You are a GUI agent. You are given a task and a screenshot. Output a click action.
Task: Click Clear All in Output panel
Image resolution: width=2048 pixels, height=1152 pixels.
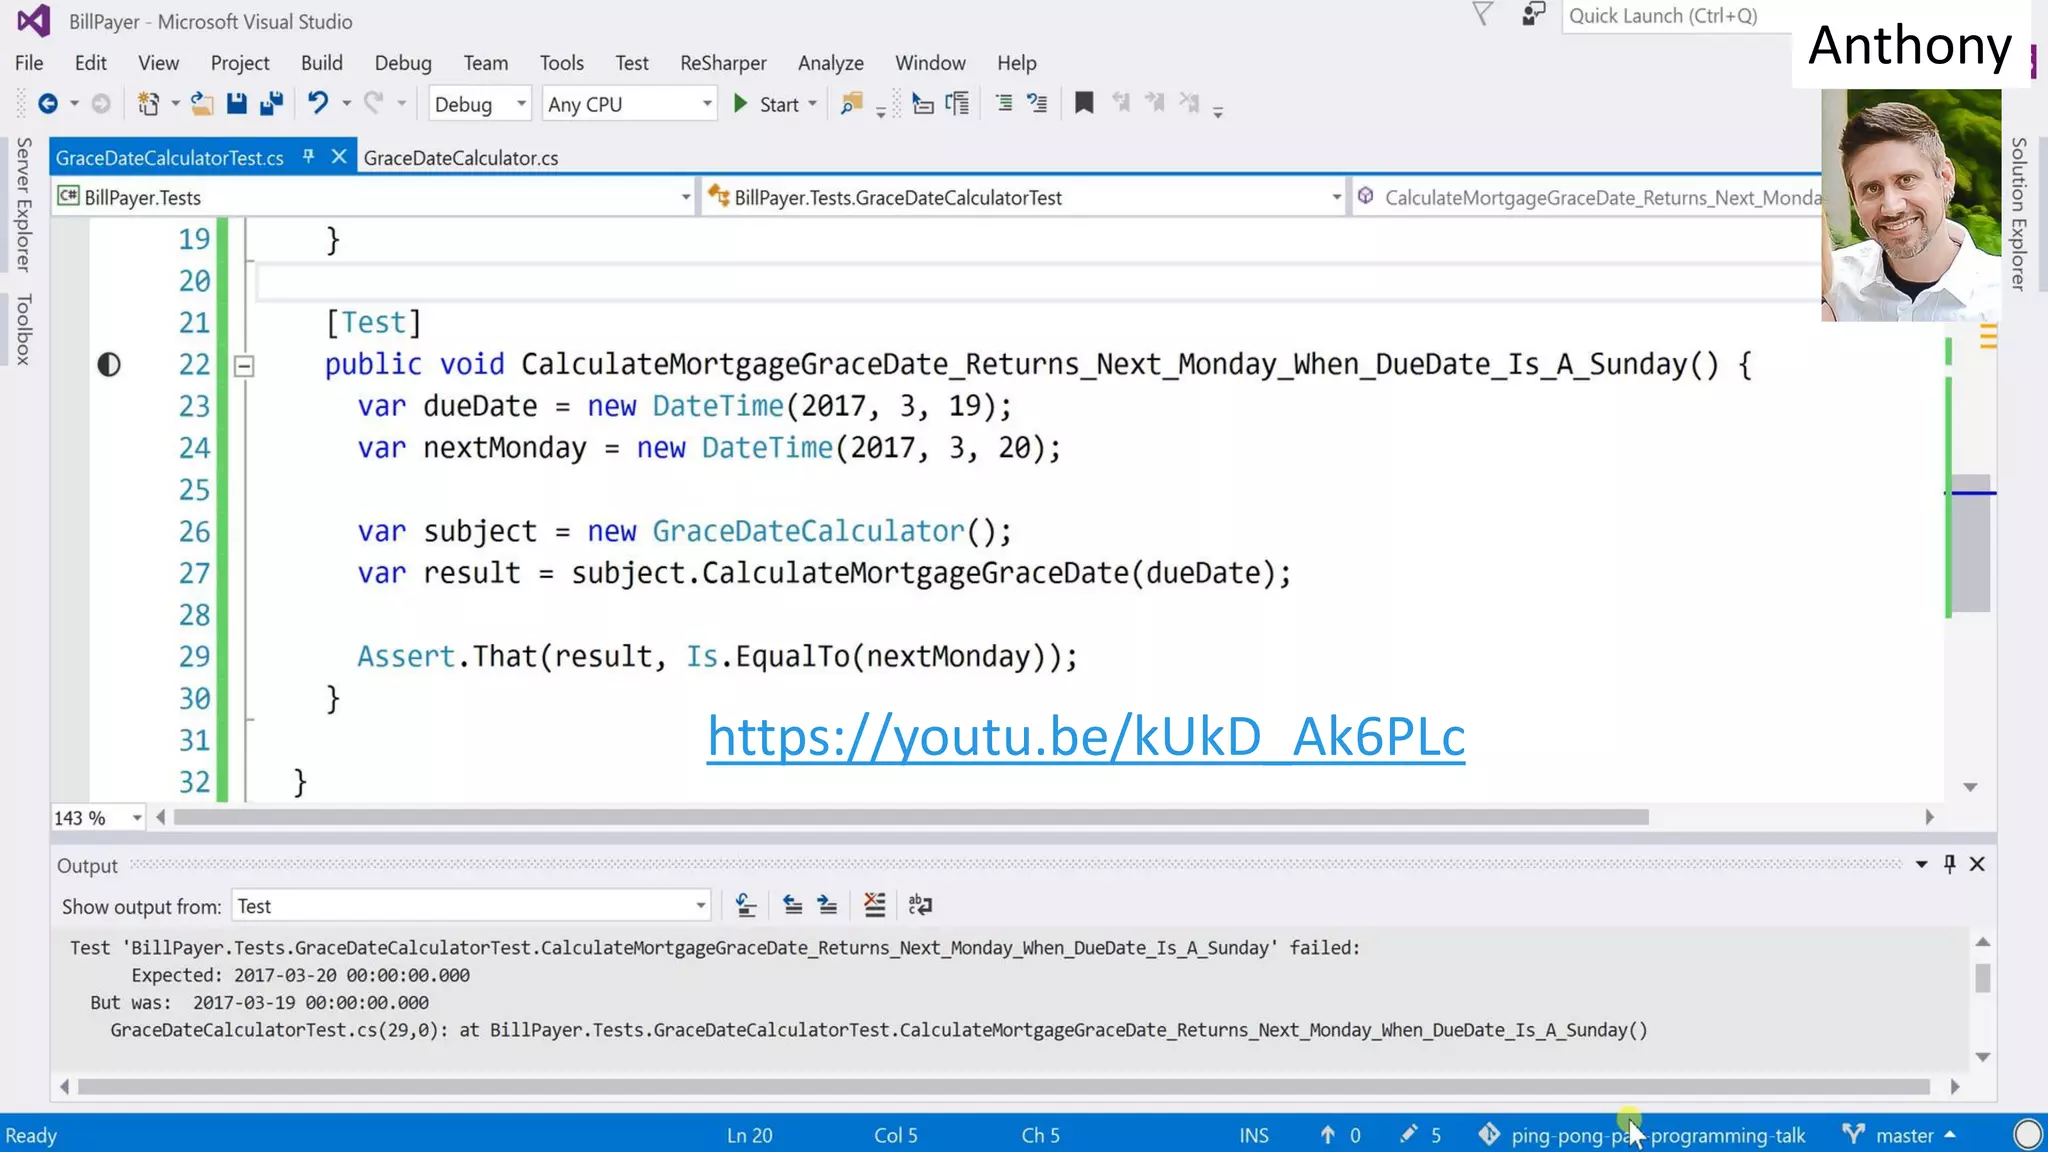point(875,905)
